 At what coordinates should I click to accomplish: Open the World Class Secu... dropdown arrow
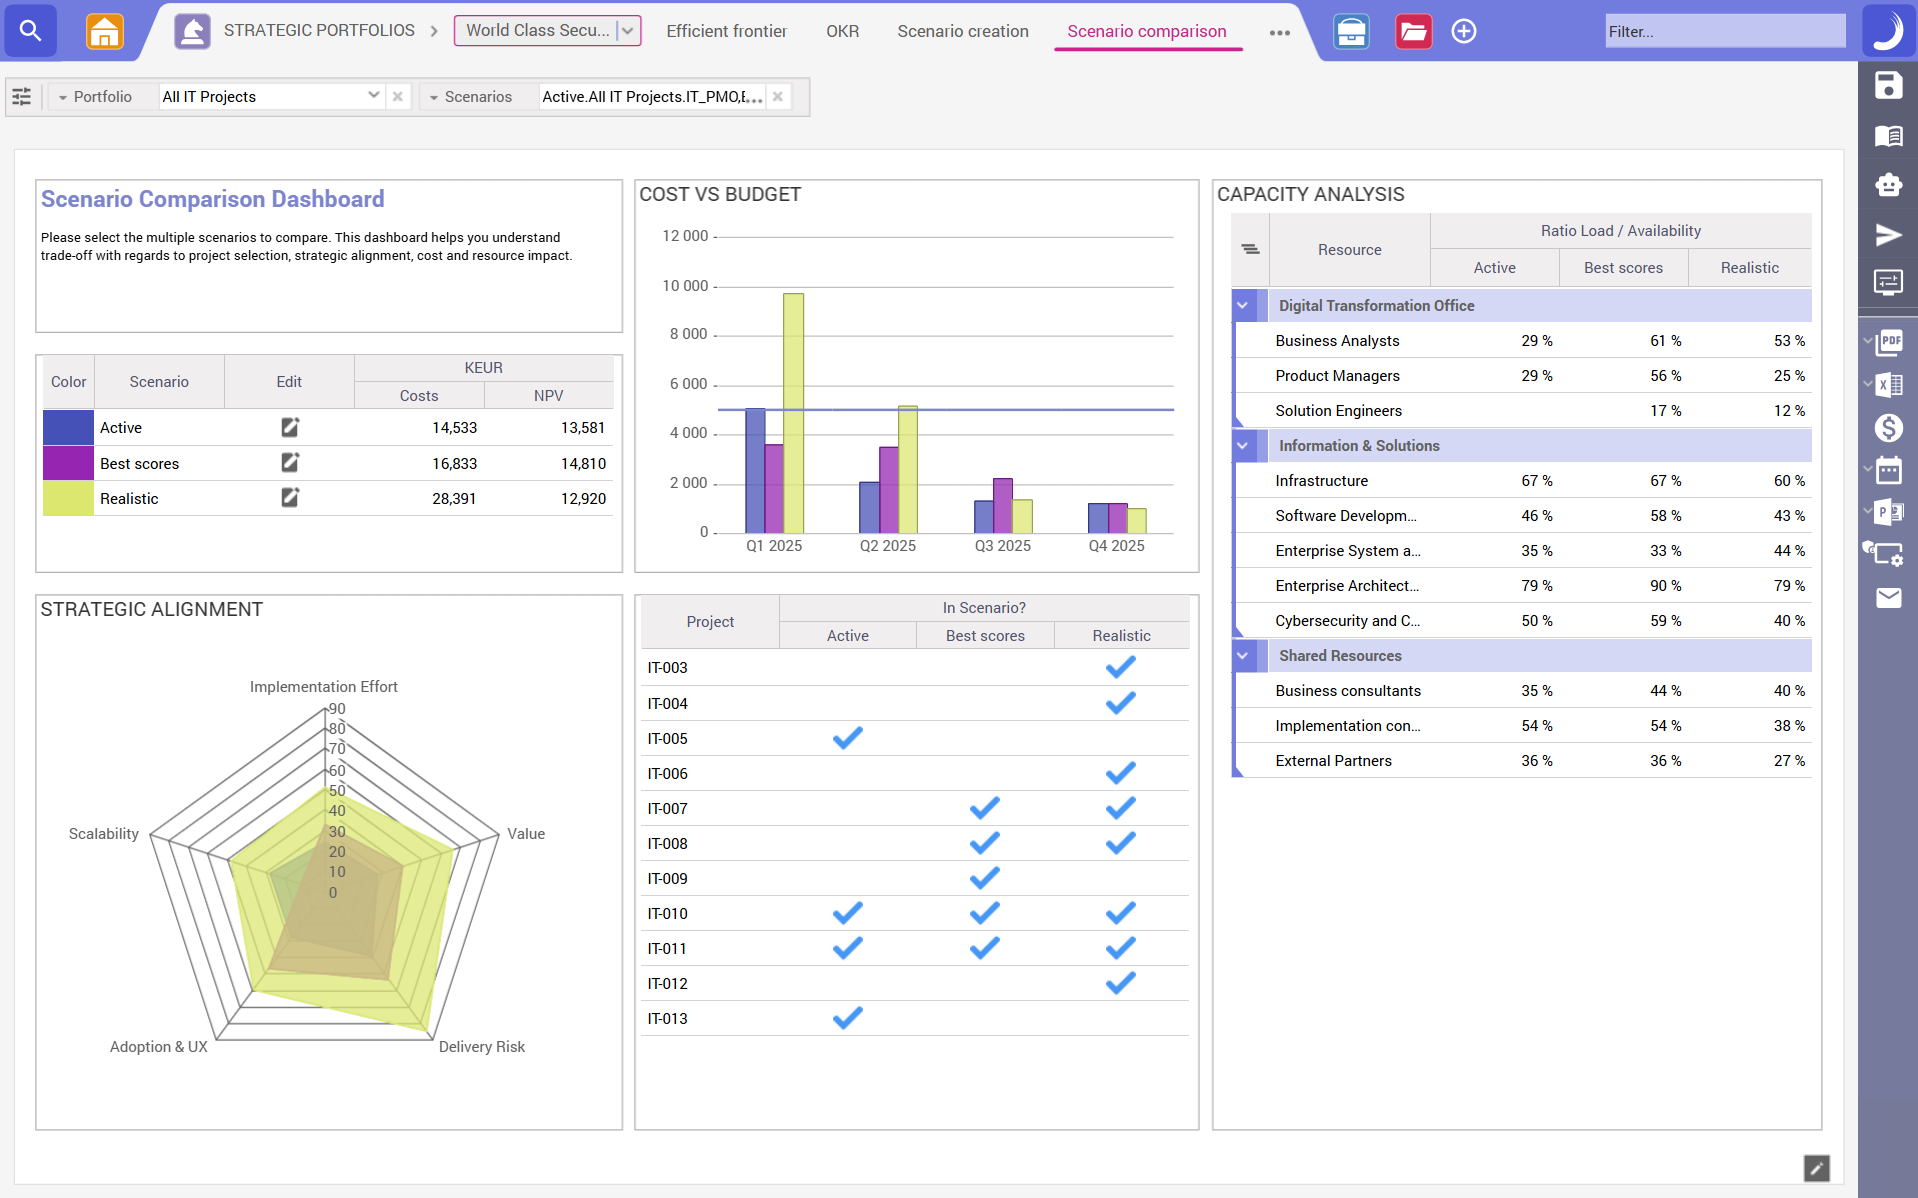pyautogui.click(x=627, y=31)
